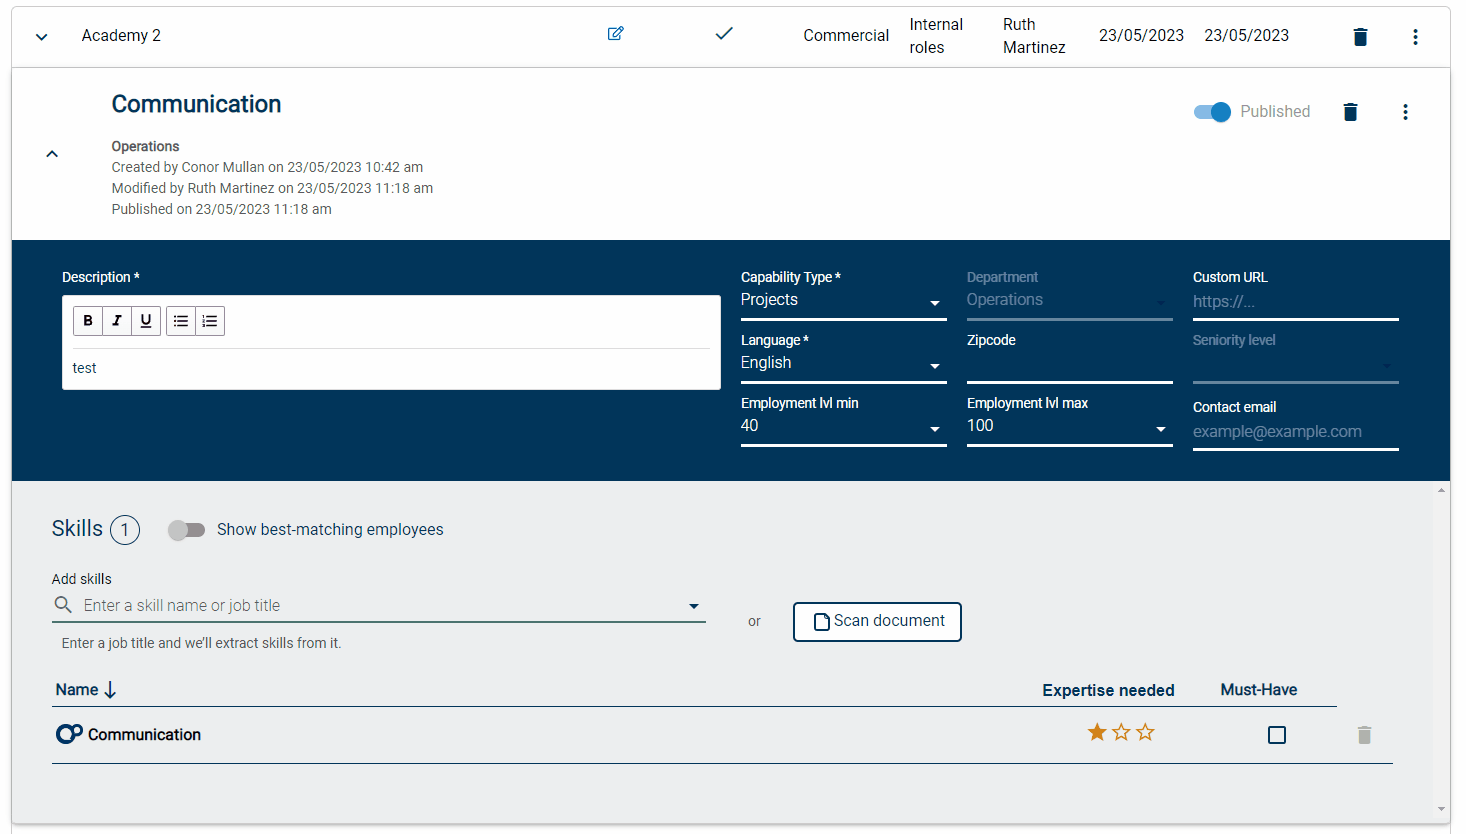Open the Capability Type dropdown
Image resolution: width=1466 pixels, height=834 pixels.
coord(934,303)
